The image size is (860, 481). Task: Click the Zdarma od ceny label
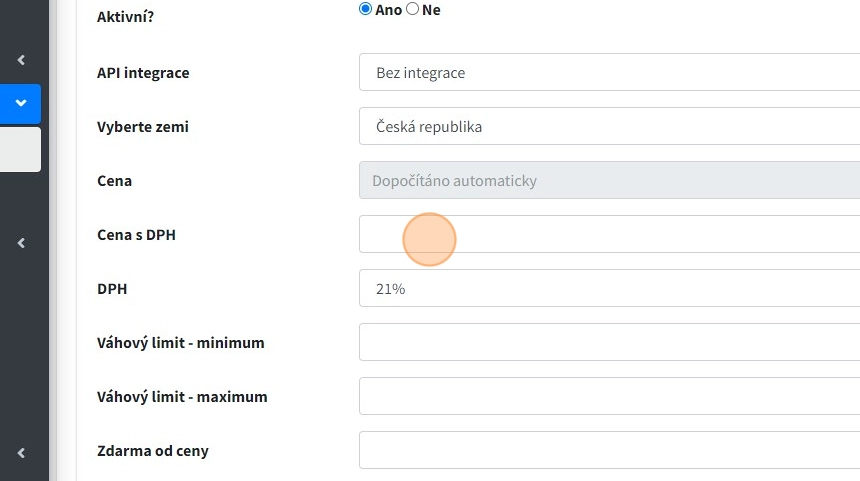153,451
